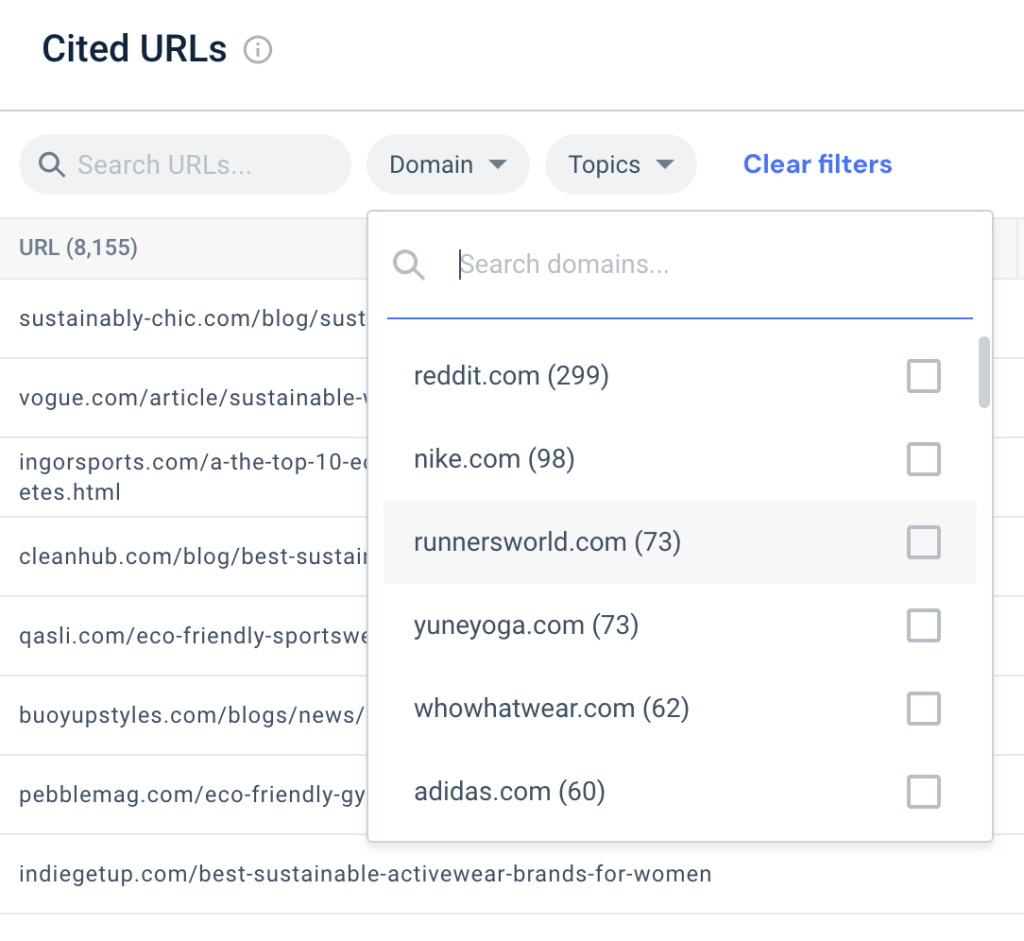1024x941 pixels.
Task: Select the whowhatwear.com checkbox
Action: (923, 708)
